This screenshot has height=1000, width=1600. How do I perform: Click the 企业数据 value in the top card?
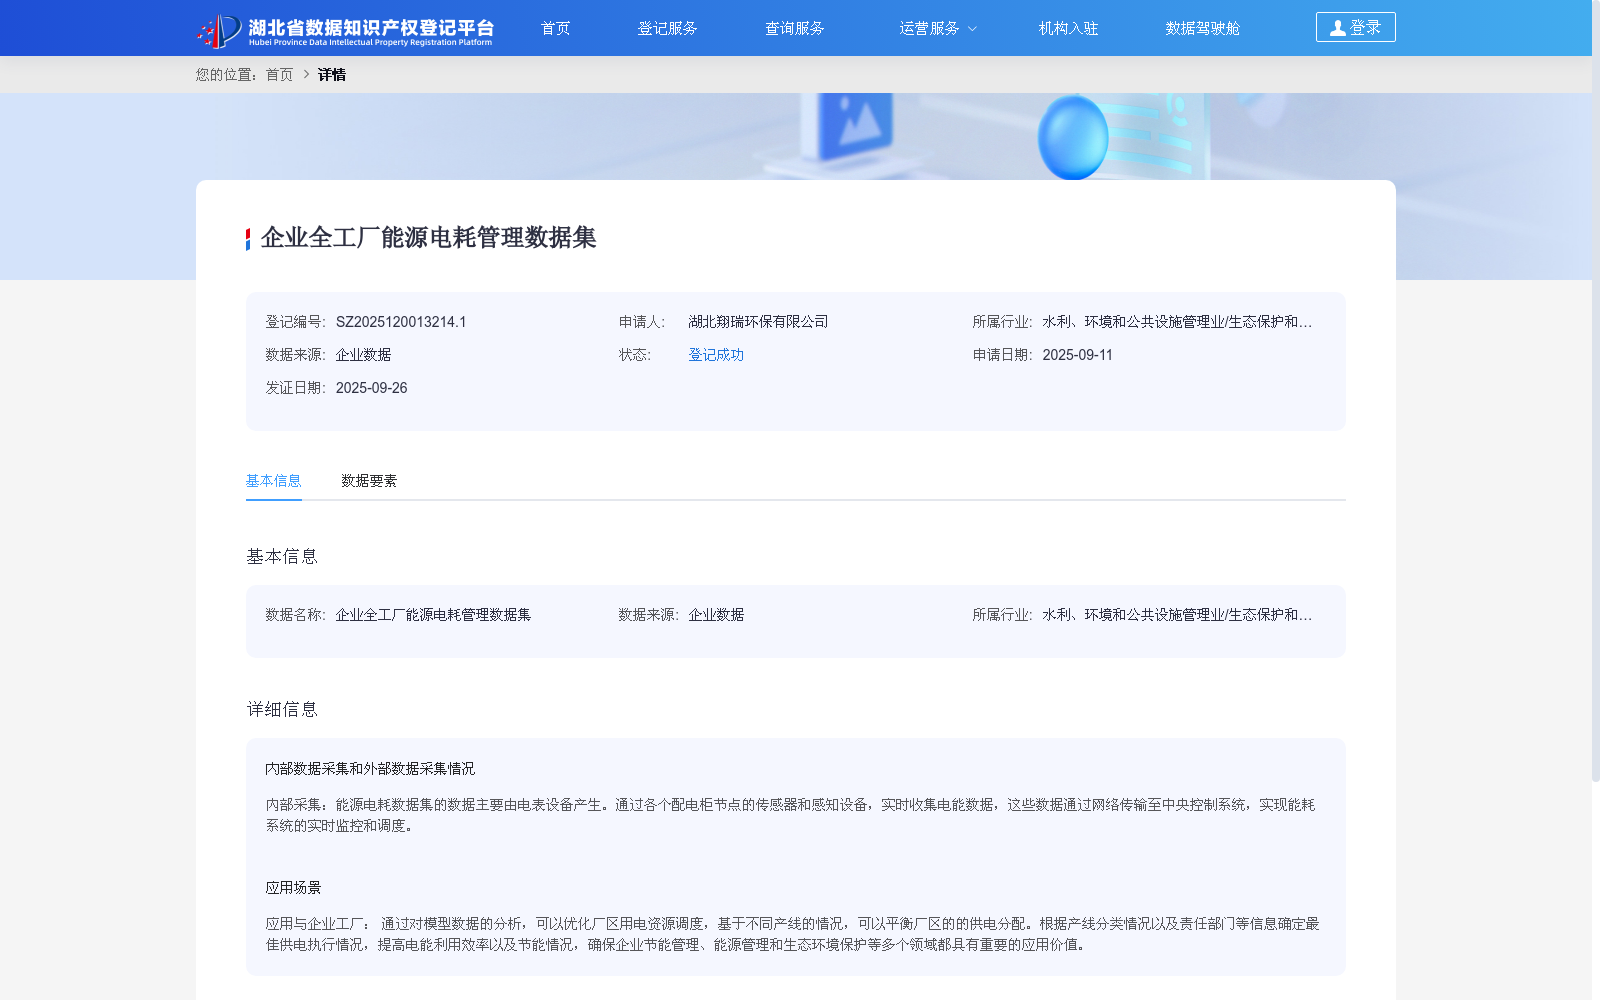[363, 355]
